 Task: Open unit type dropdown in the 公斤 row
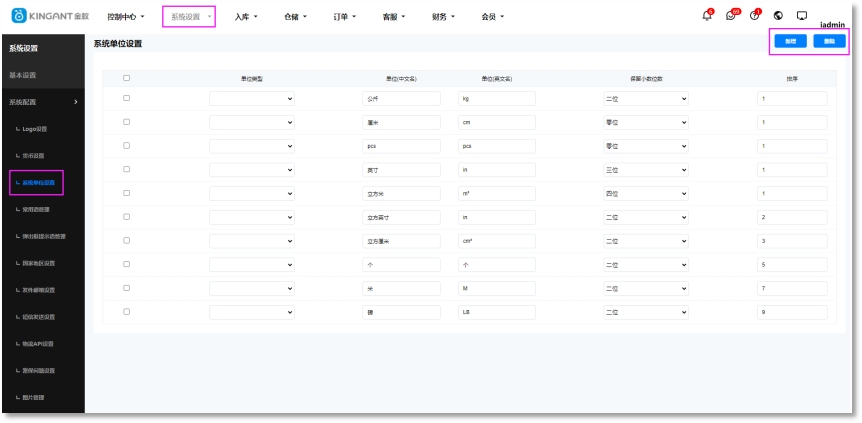pyautogui.click(x=252, y=99)
